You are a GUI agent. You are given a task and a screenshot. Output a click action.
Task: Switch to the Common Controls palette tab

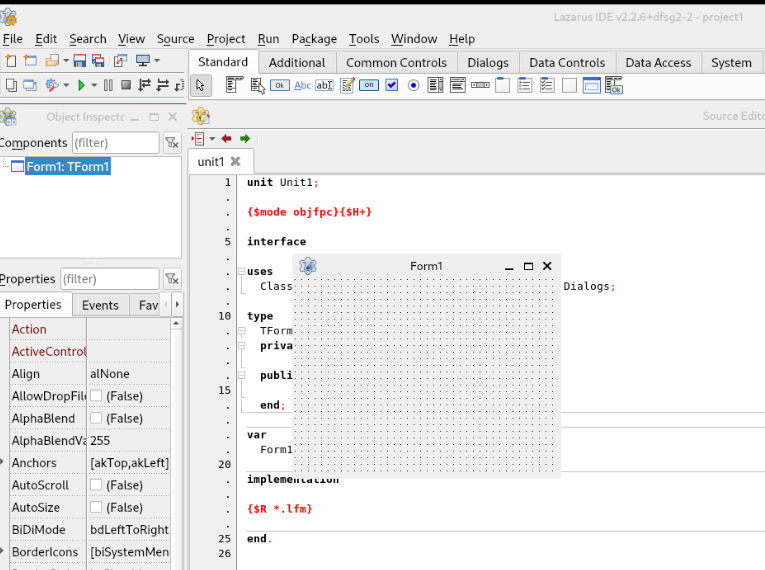396,62
